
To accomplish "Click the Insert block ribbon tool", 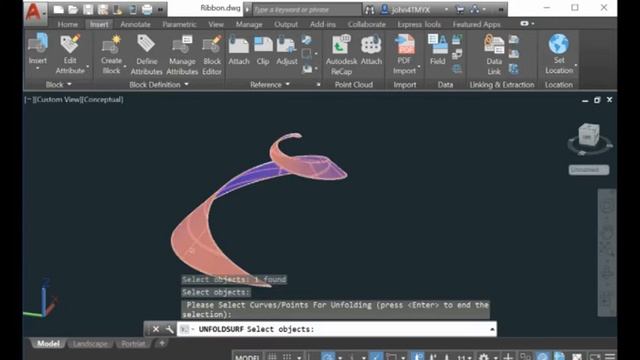I will point(38,52).
